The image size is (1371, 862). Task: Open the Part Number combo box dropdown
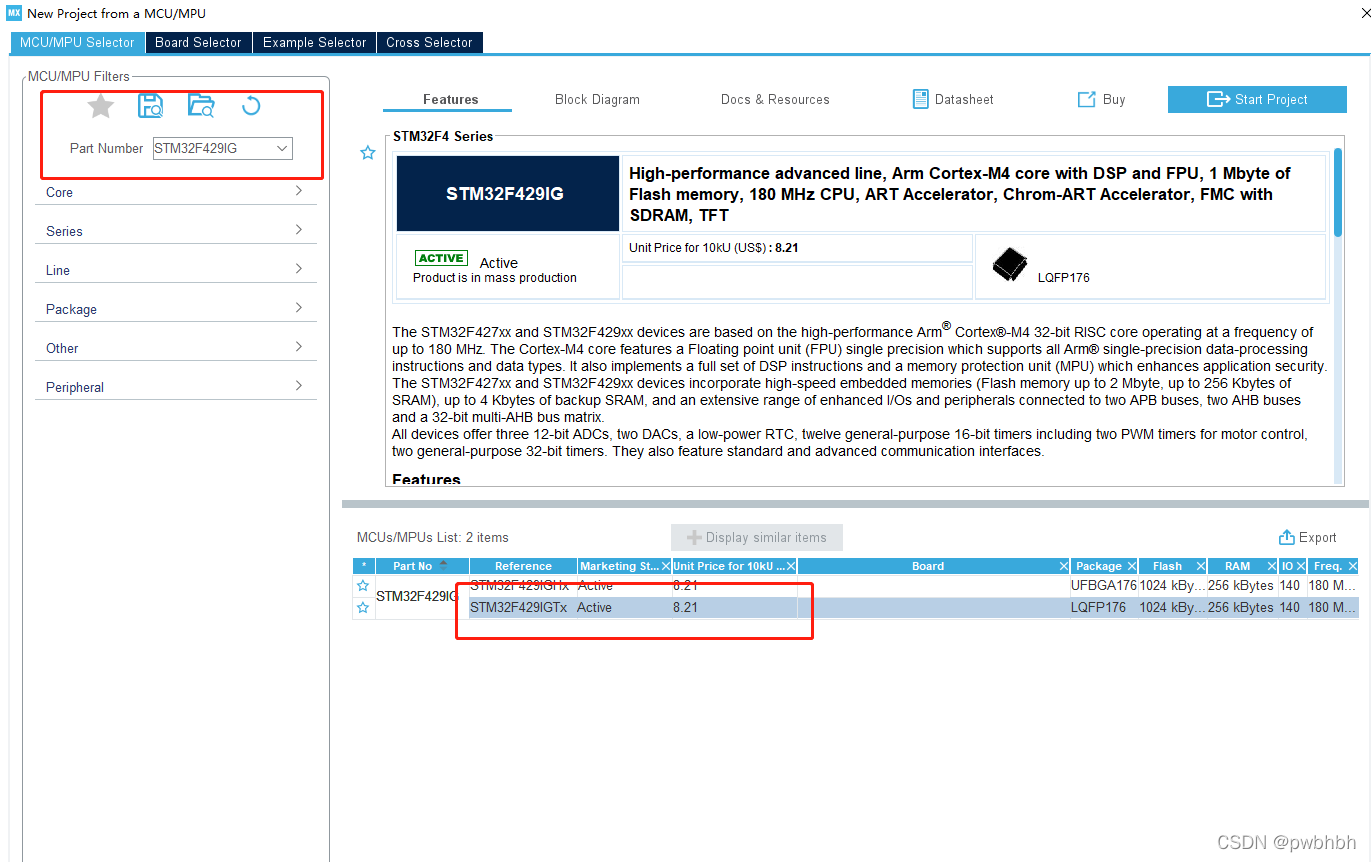pos(282,148)
